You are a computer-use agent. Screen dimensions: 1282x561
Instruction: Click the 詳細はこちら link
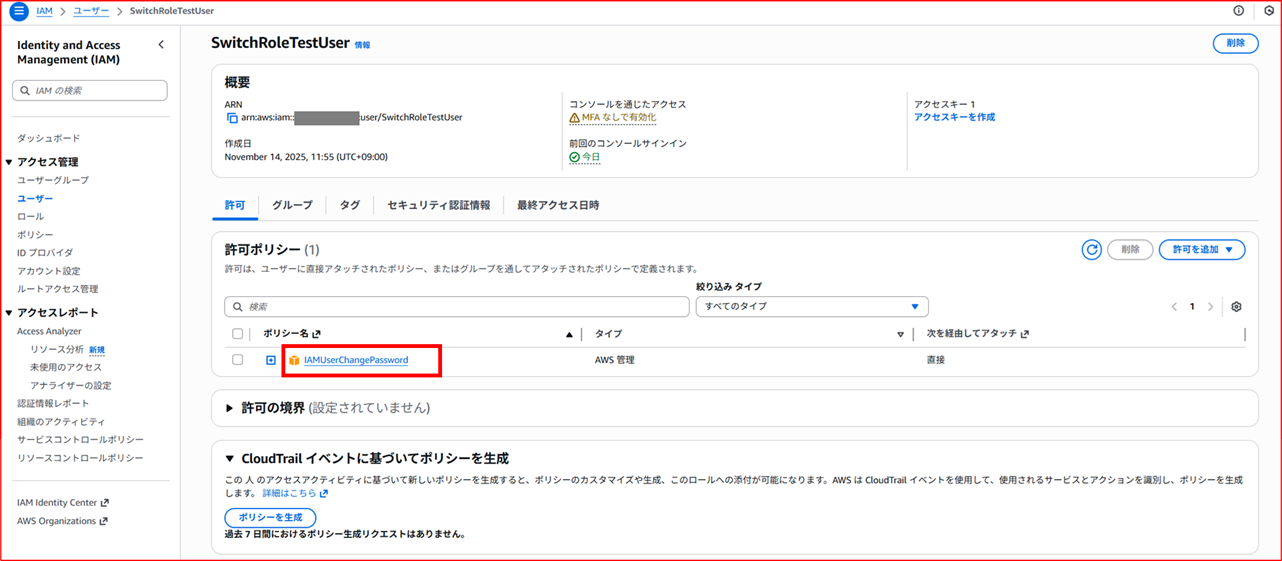tap(289, 494)
